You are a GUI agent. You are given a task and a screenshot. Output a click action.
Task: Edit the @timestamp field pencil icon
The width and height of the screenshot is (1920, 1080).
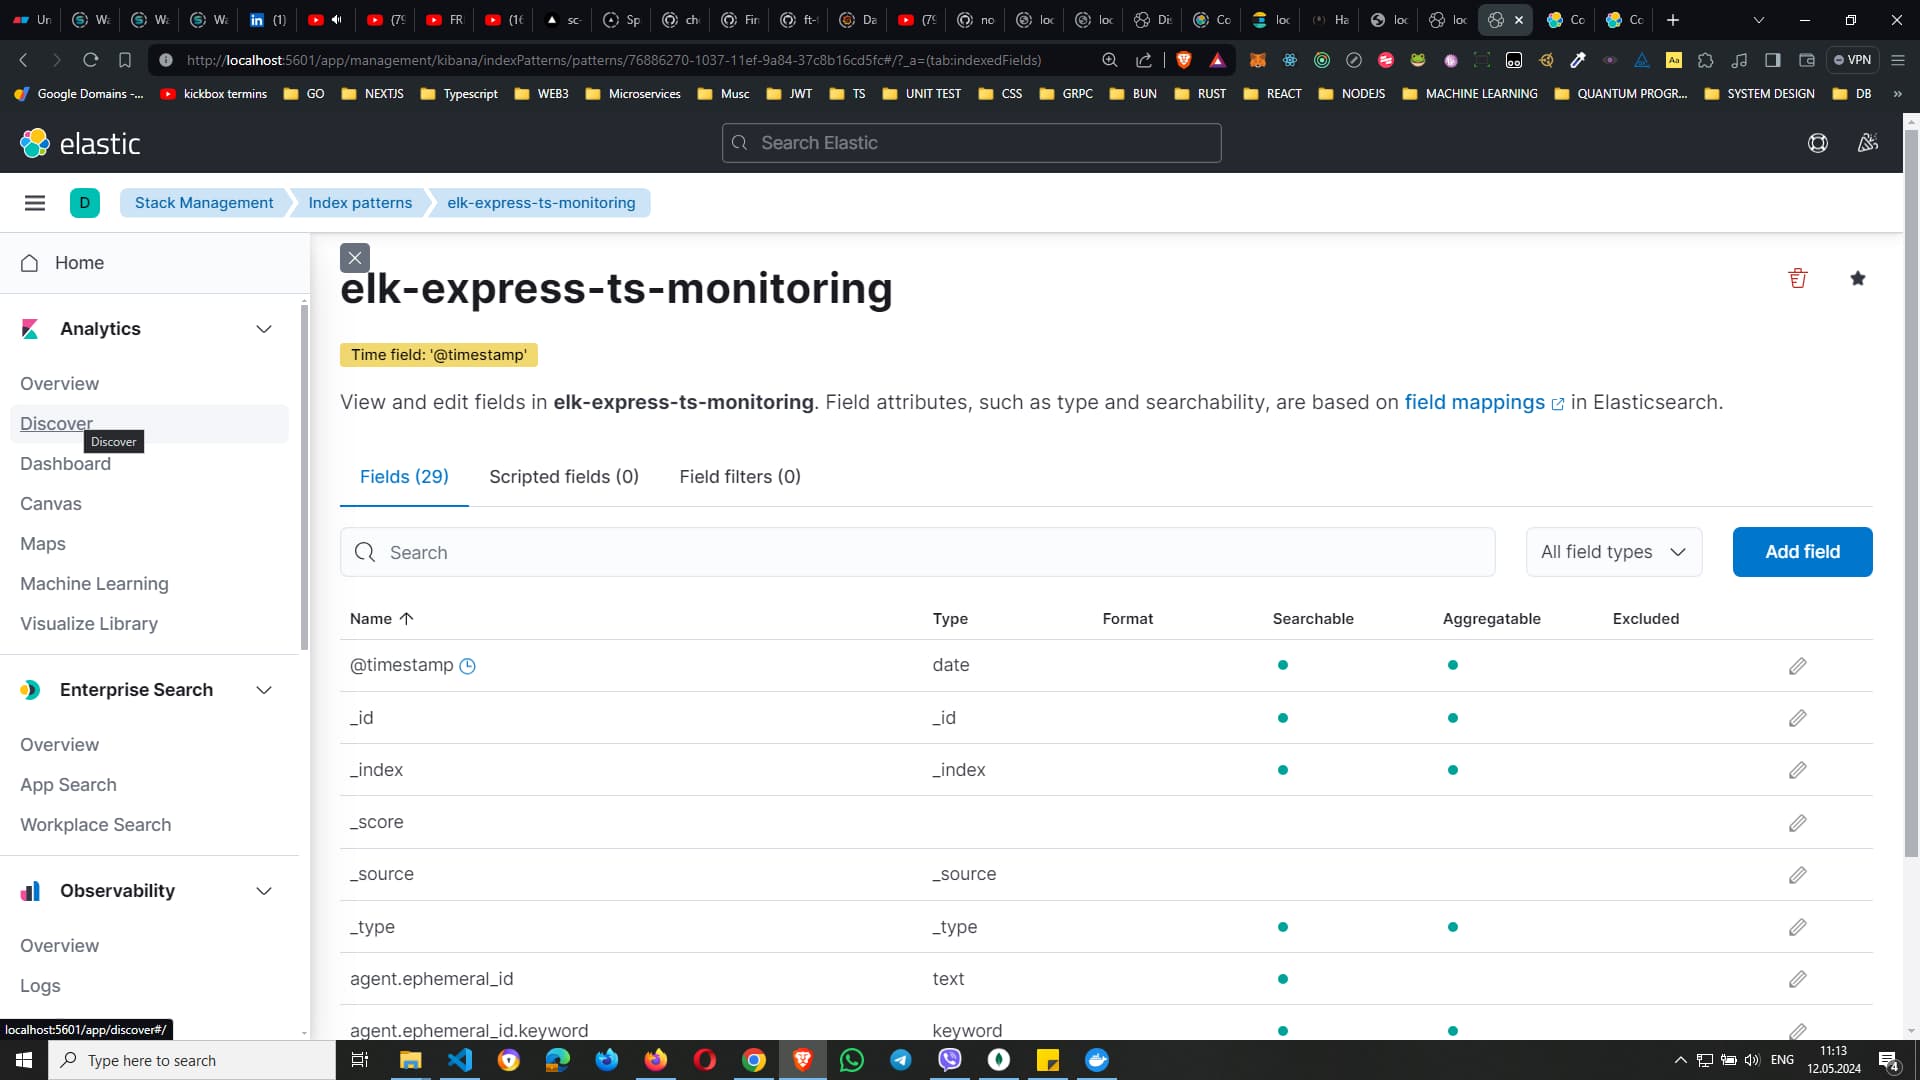coord(1797,666)
